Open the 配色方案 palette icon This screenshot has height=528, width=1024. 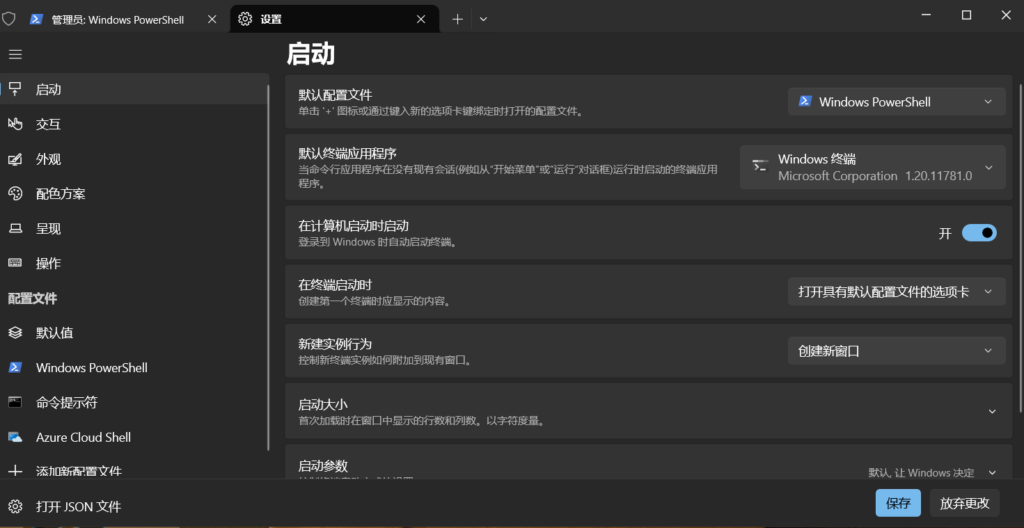(15, 194)
